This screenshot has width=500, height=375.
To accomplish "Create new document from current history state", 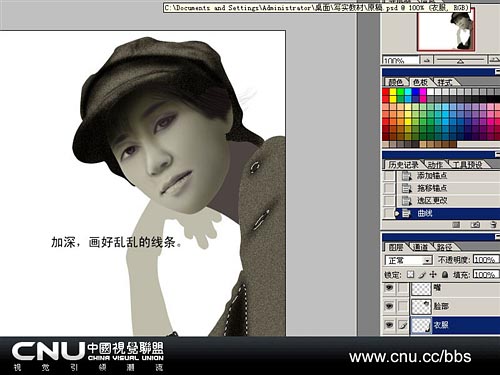I will click(456, 225).
